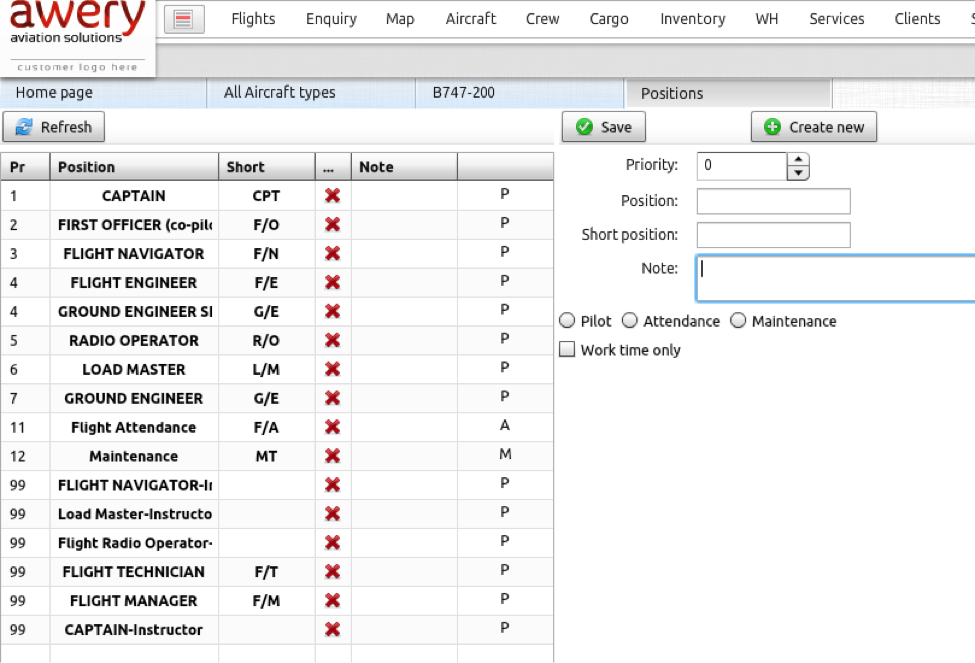The image size is (975, 663).
Task: Click into the Short position field
Action: [x=773, y=235]
